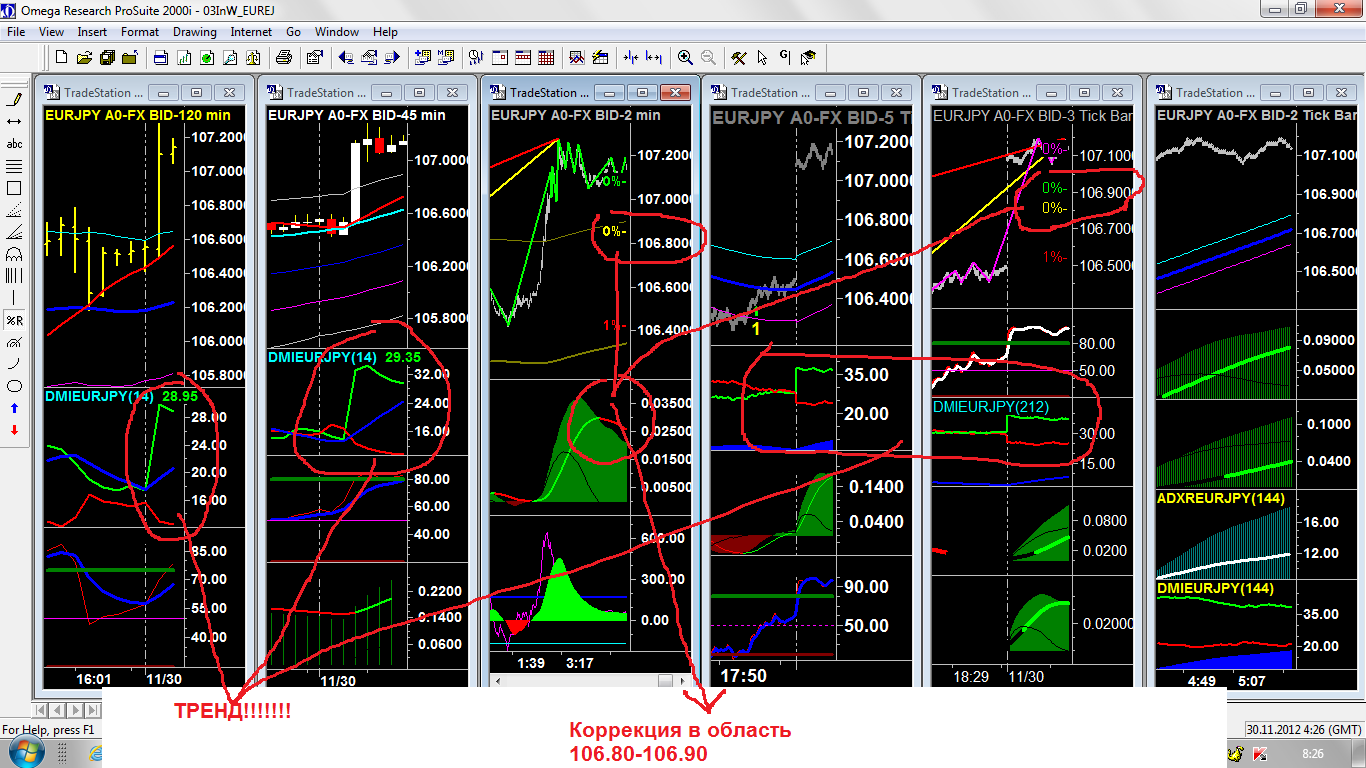
Task: Select the ellipse drawing tool
Action: point(15,386)
